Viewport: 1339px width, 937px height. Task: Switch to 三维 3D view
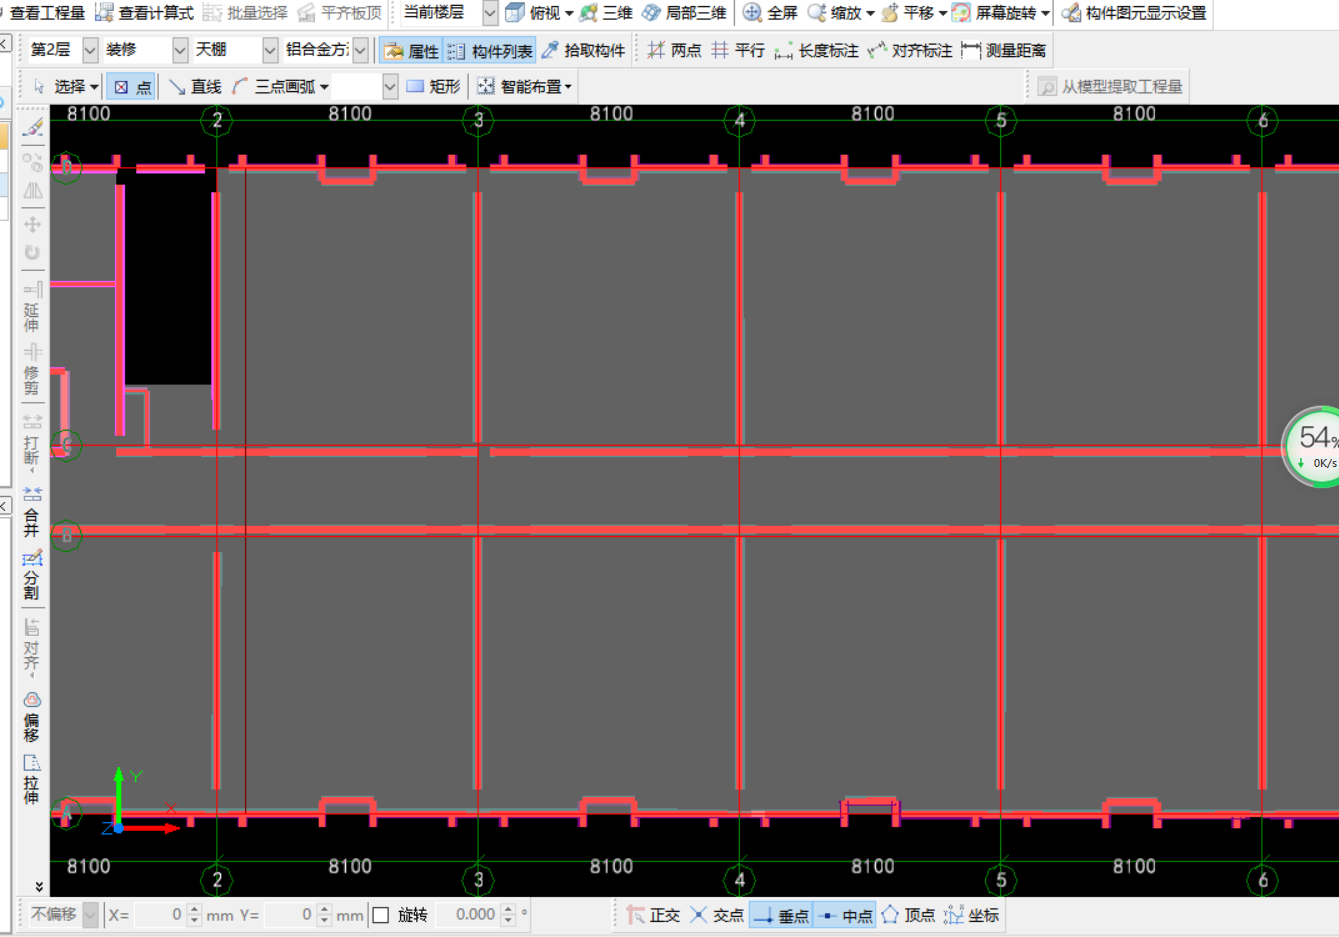(x=606, y=13)
